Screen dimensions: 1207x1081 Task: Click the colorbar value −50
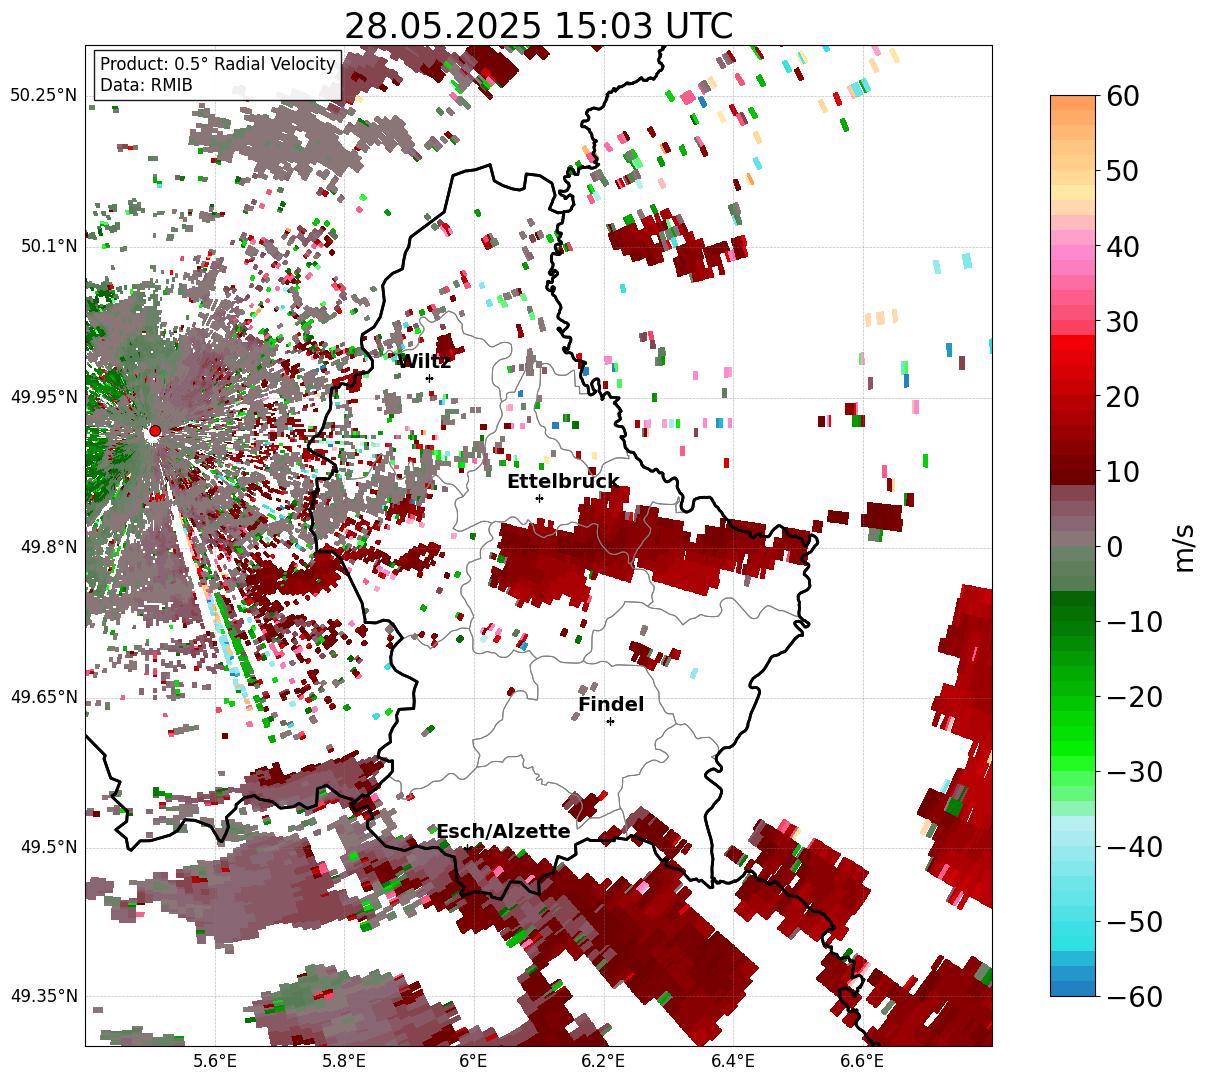[x=1134, y=921]
